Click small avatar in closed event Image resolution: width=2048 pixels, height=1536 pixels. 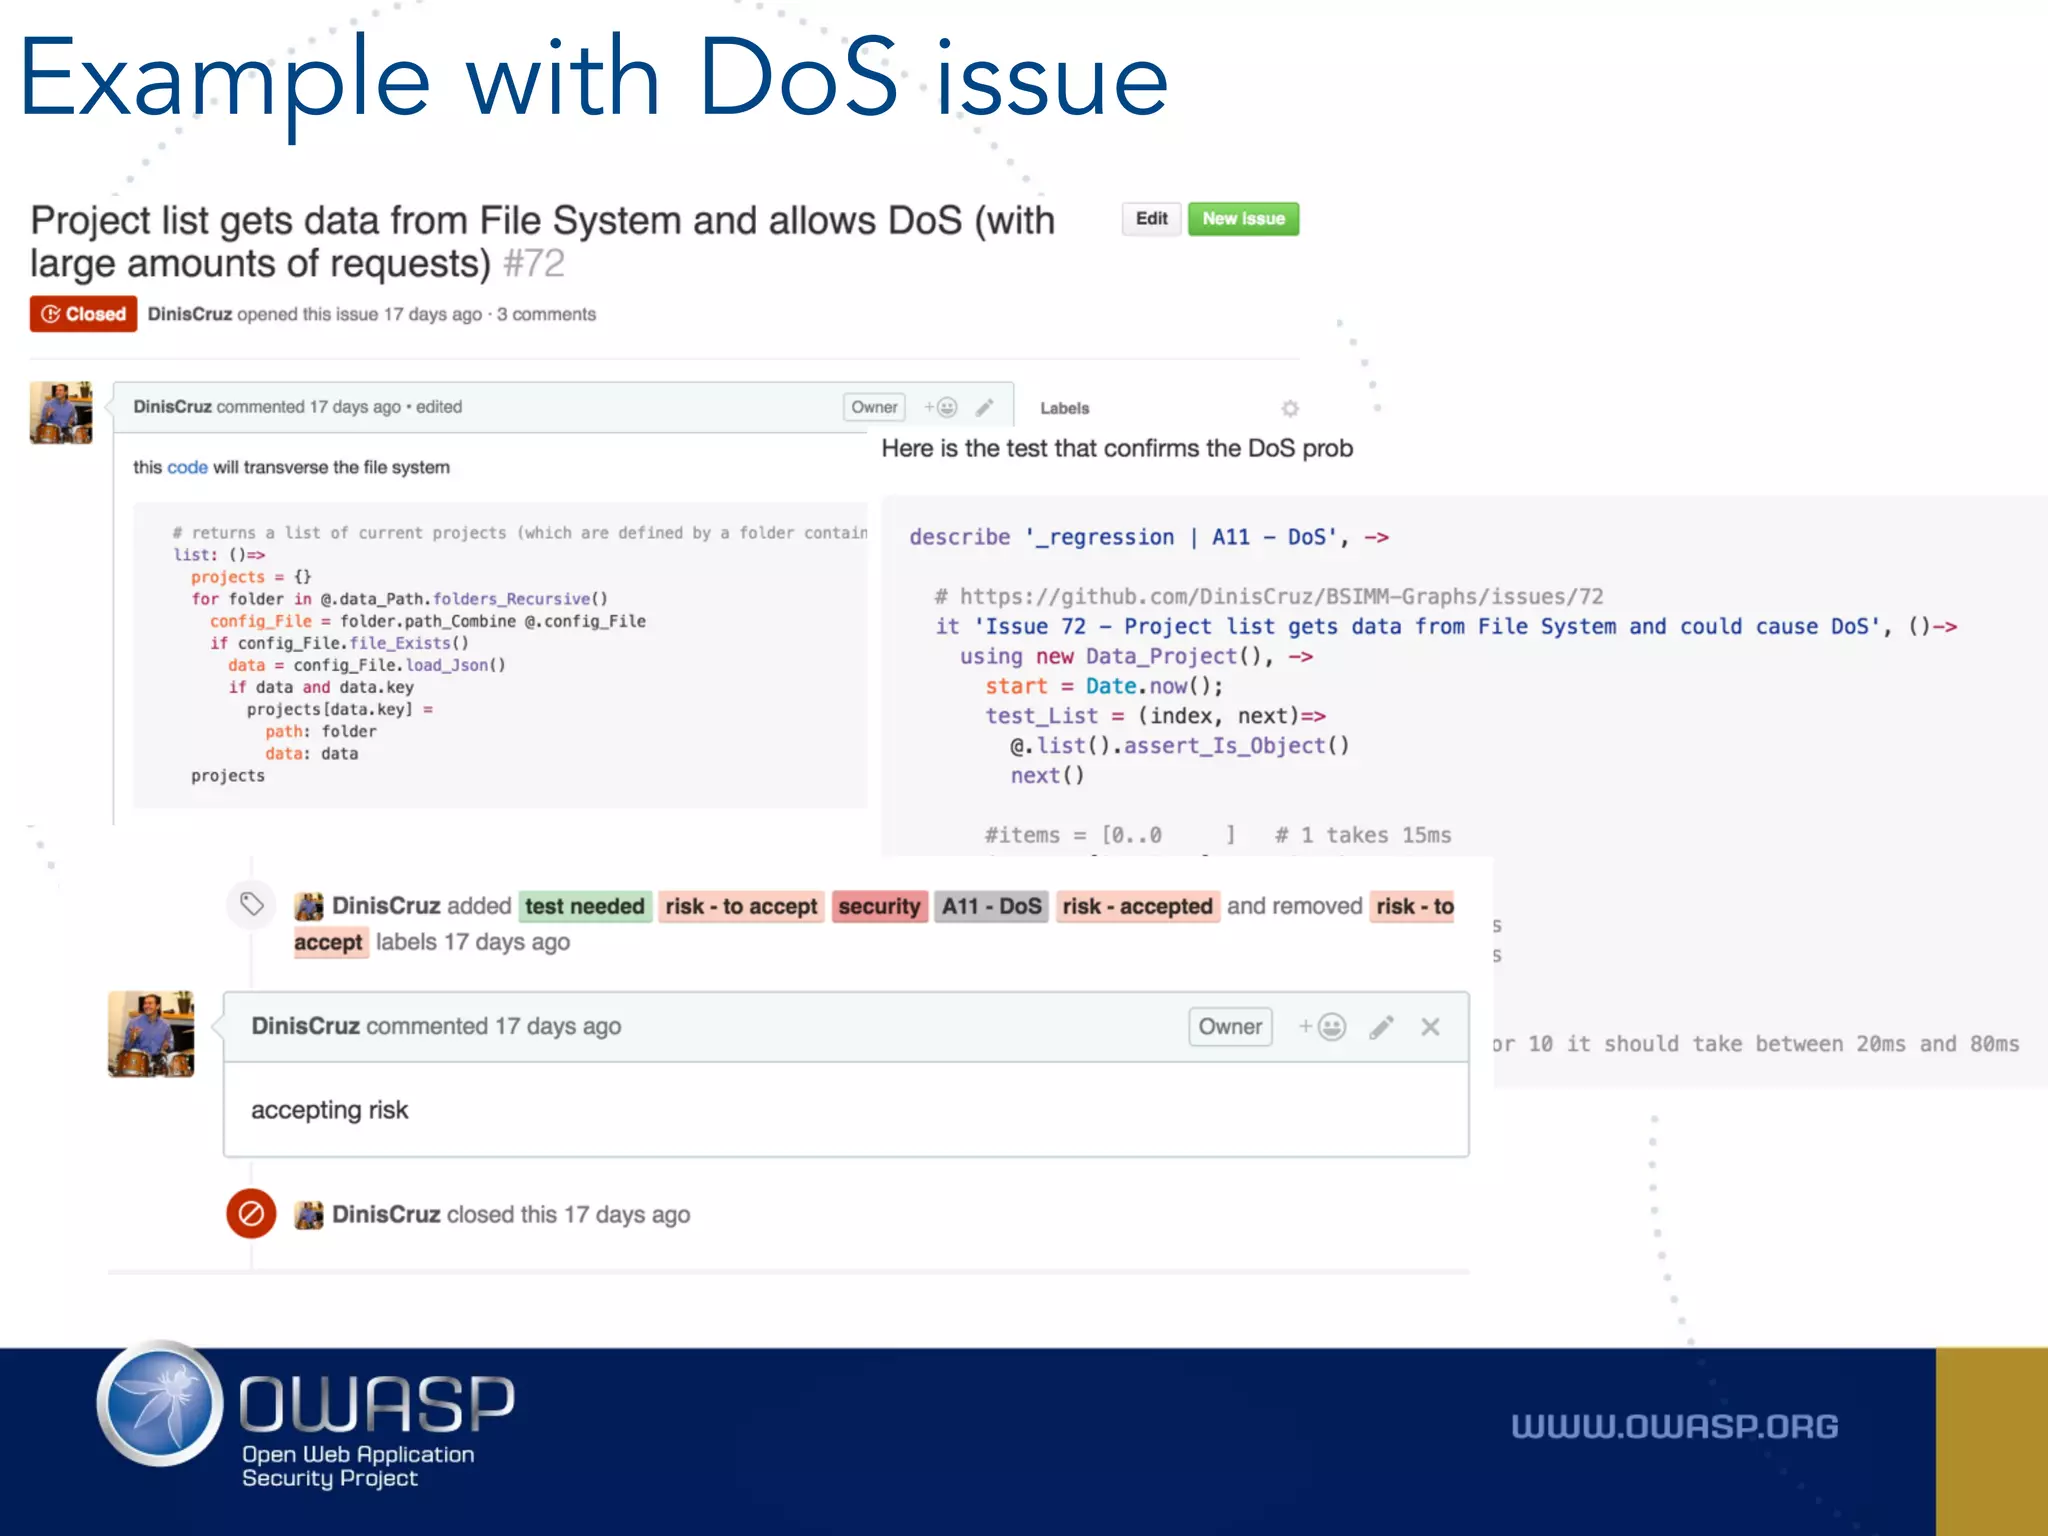(x=309, y=1215)
